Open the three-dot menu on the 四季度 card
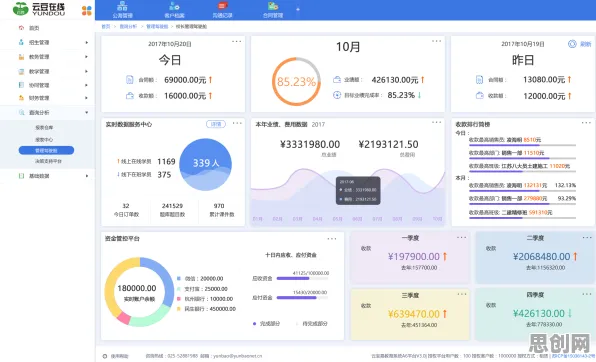The image size is (596, 362). [x=586, y=294]
